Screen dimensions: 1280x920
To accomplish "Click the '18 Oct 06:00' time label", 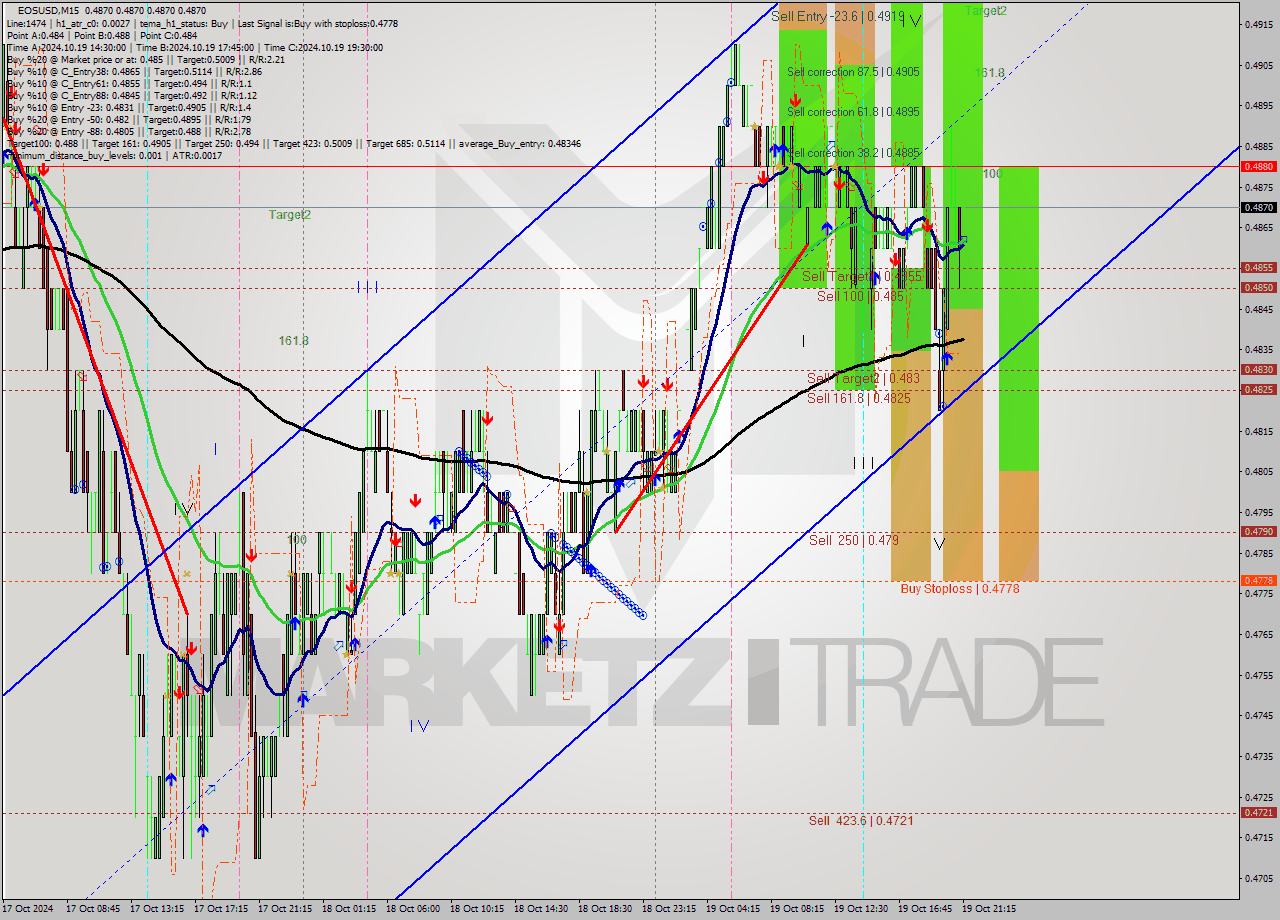I will [412, 909].
